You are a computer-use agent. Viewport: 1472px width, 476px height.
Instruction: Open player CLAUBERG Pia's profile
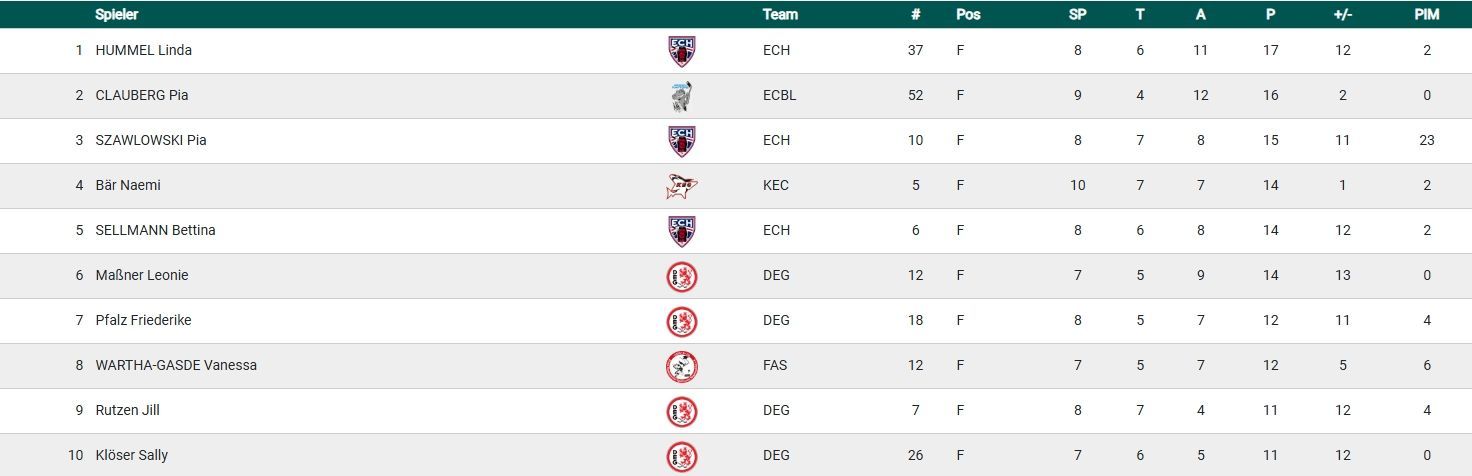click(142, 95)
